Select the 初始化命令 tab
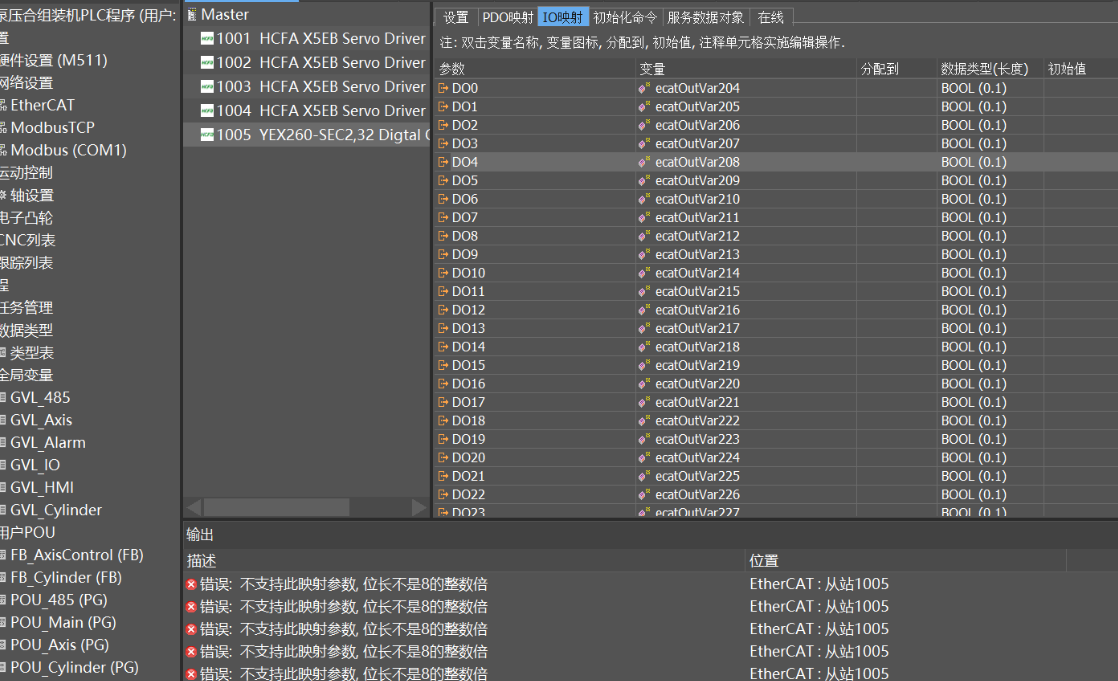 click(625, 17)
